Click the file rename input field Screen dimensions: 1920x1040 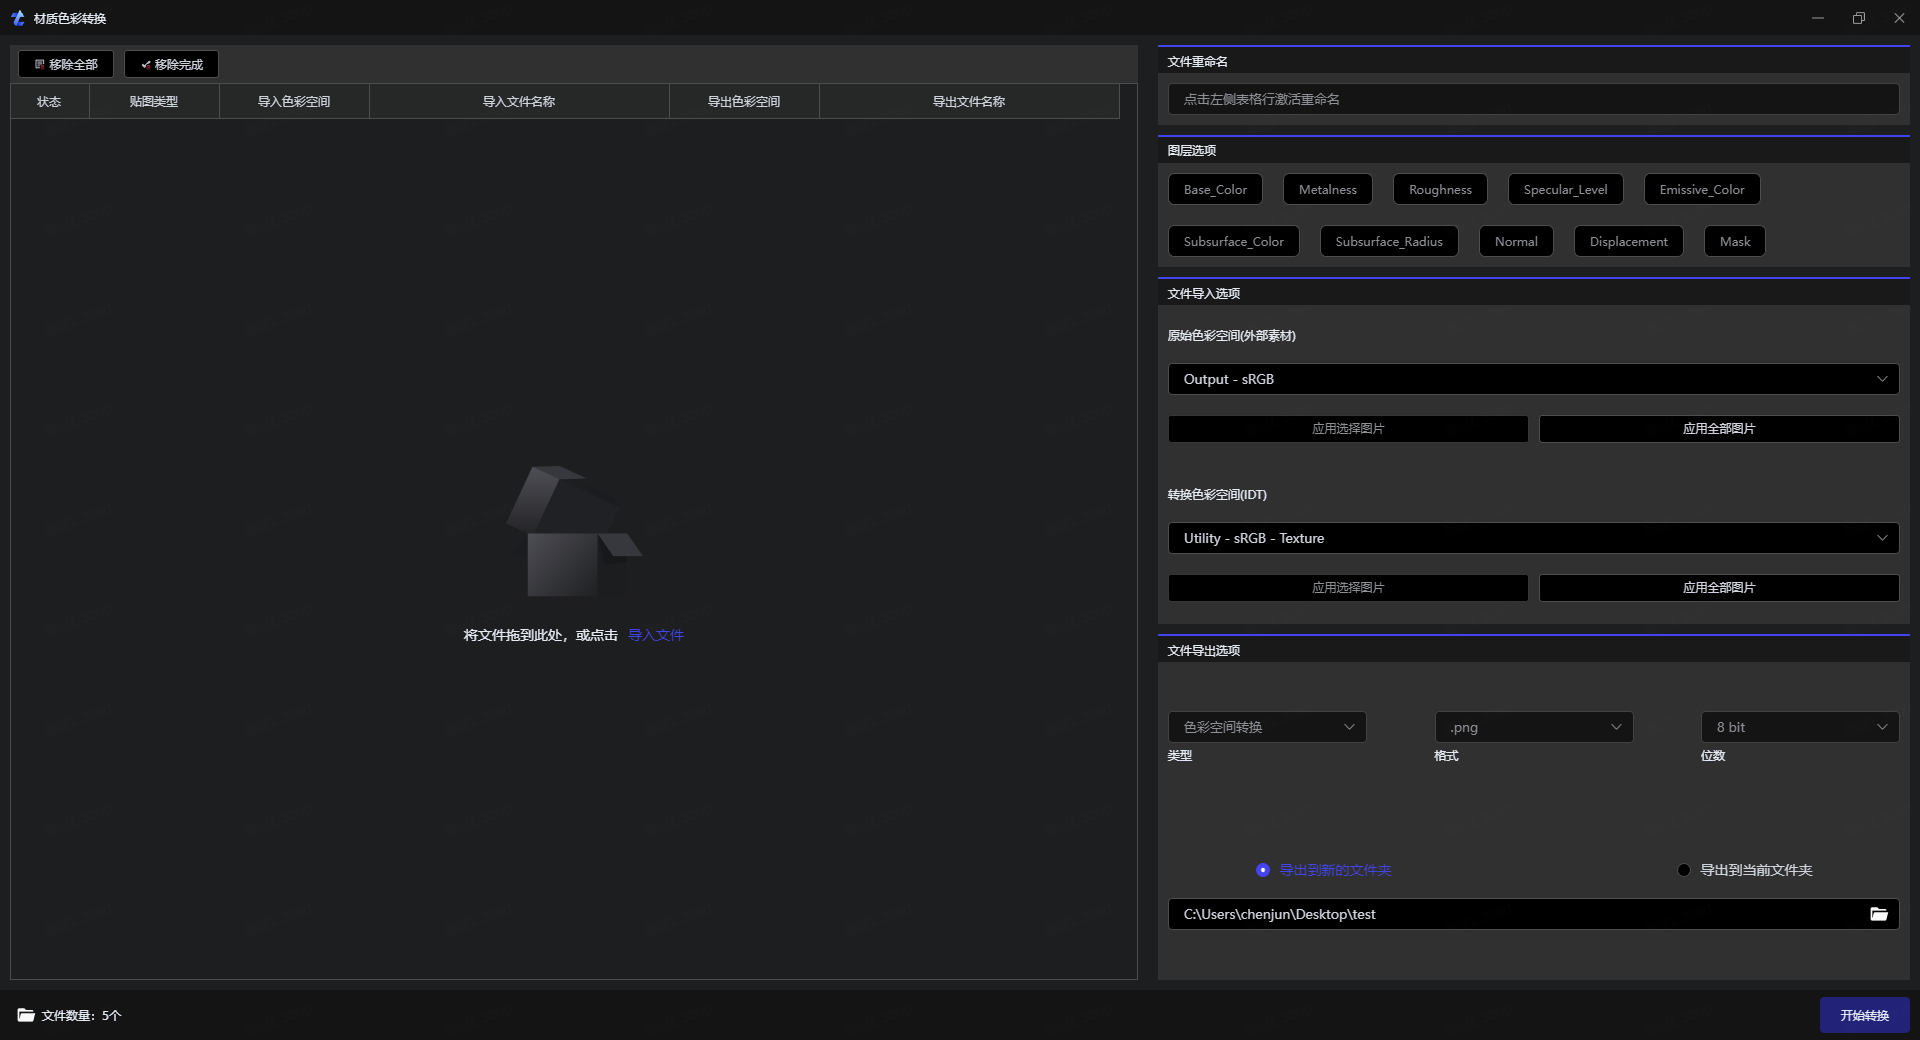(1532, 99)
